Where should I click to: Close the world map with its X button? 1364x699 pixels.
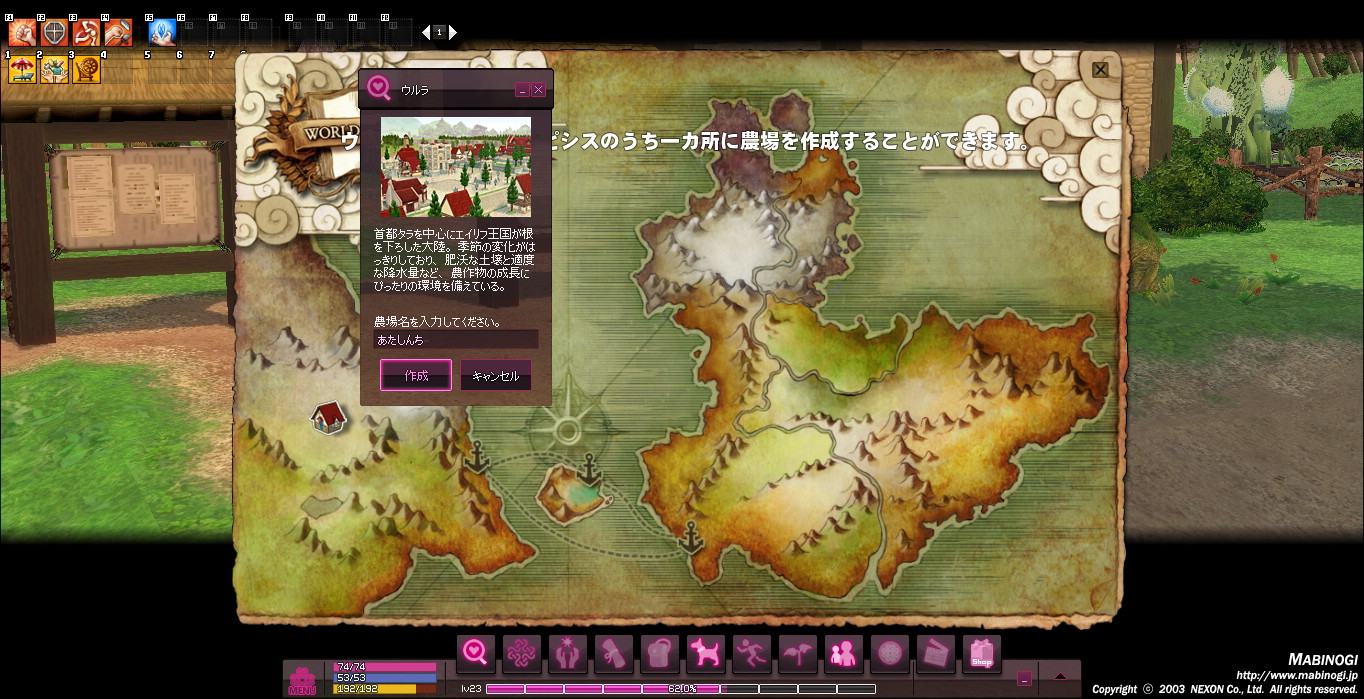[1100, 69]
